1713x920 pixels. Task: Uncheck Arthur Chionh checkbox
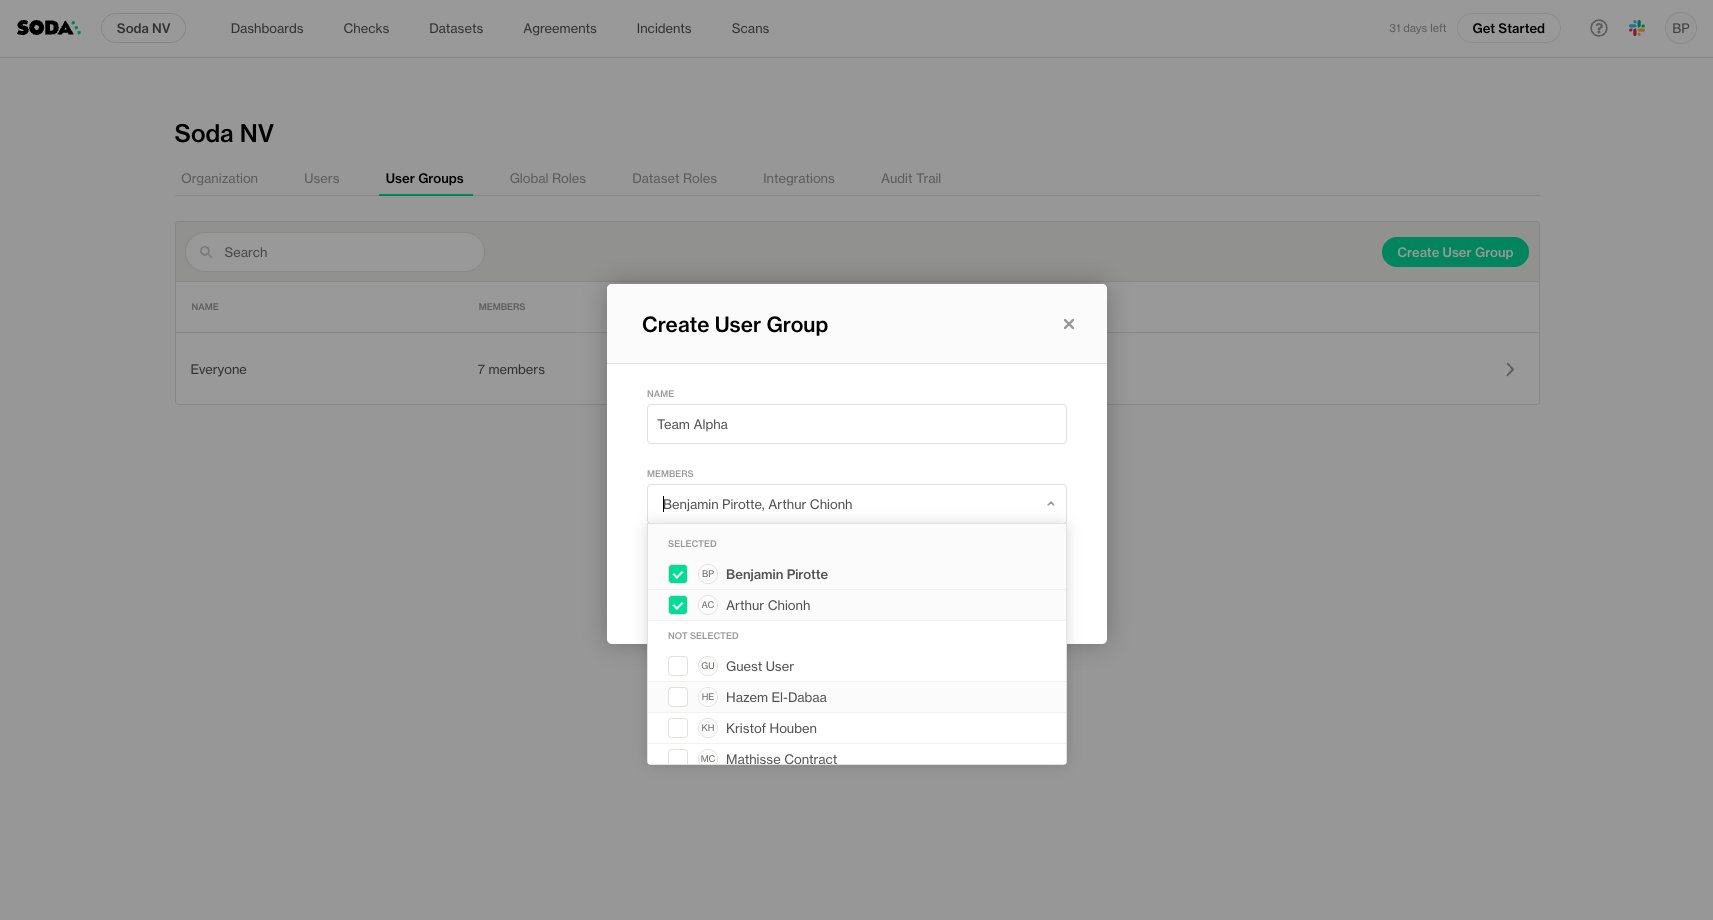(x=678, y=605)
